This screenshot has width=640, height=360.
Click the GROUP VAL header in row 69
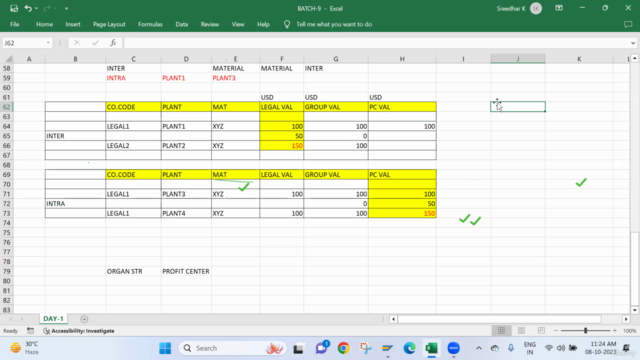click(336, 175)
